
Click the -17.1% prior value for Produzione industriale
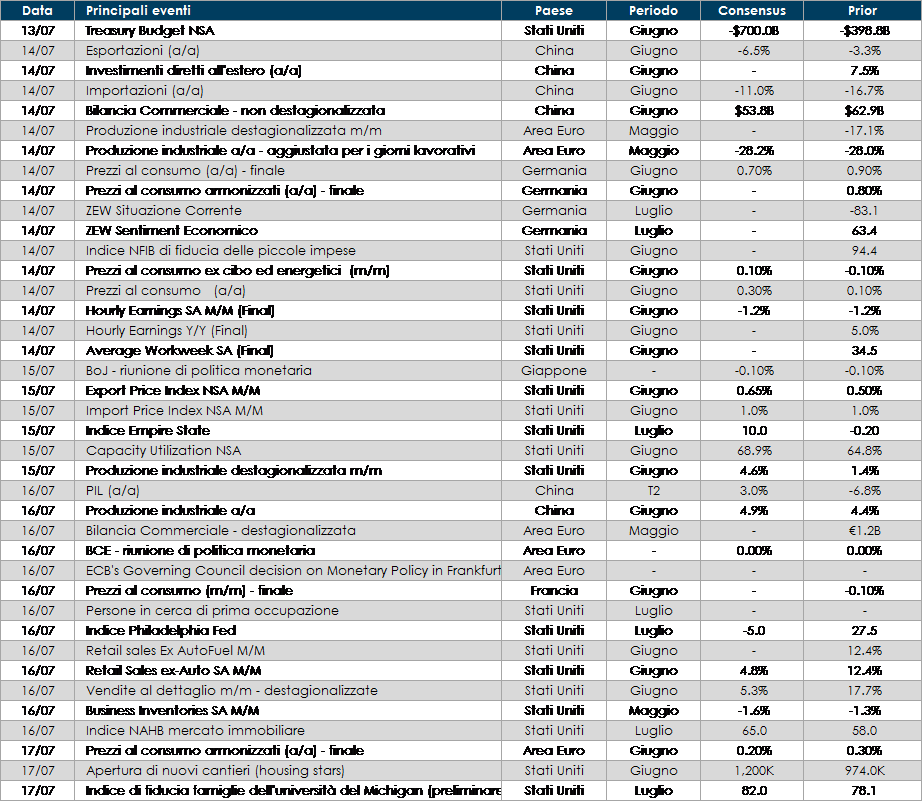(x=862, y=131)
